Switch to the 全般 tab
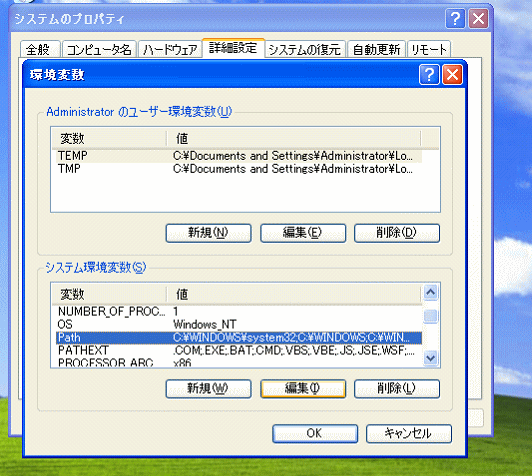Screen dimensions: 532x476 tap(40, 50)
